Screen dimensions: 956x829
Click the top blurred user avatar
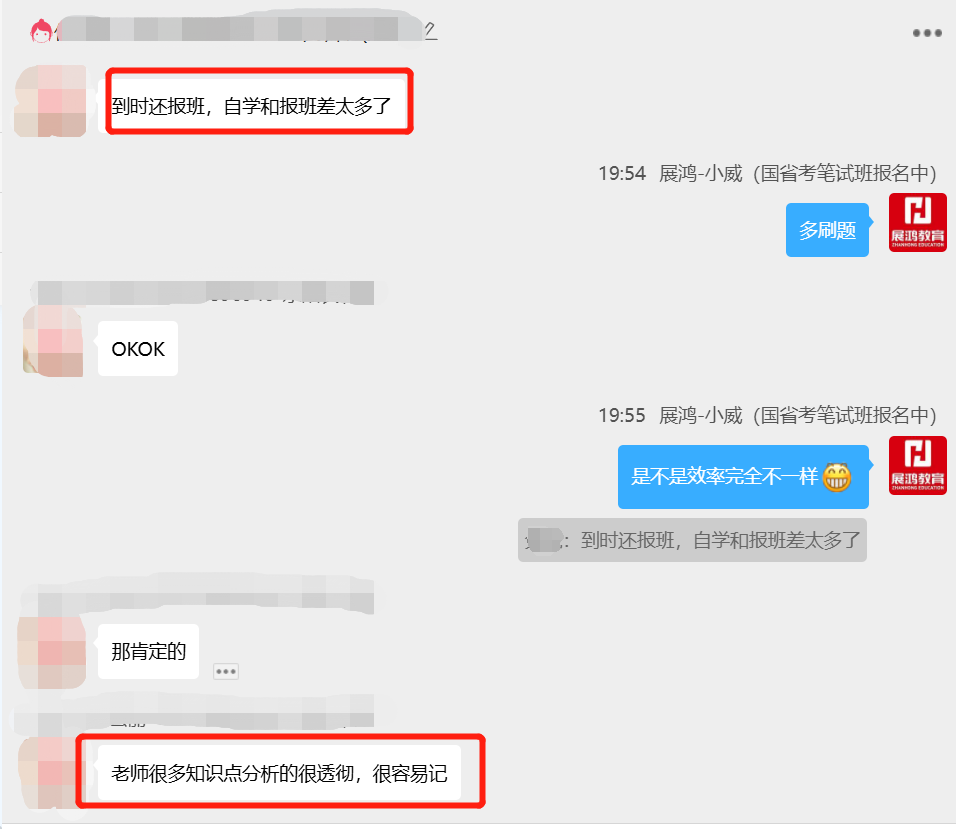pos(51,101)
